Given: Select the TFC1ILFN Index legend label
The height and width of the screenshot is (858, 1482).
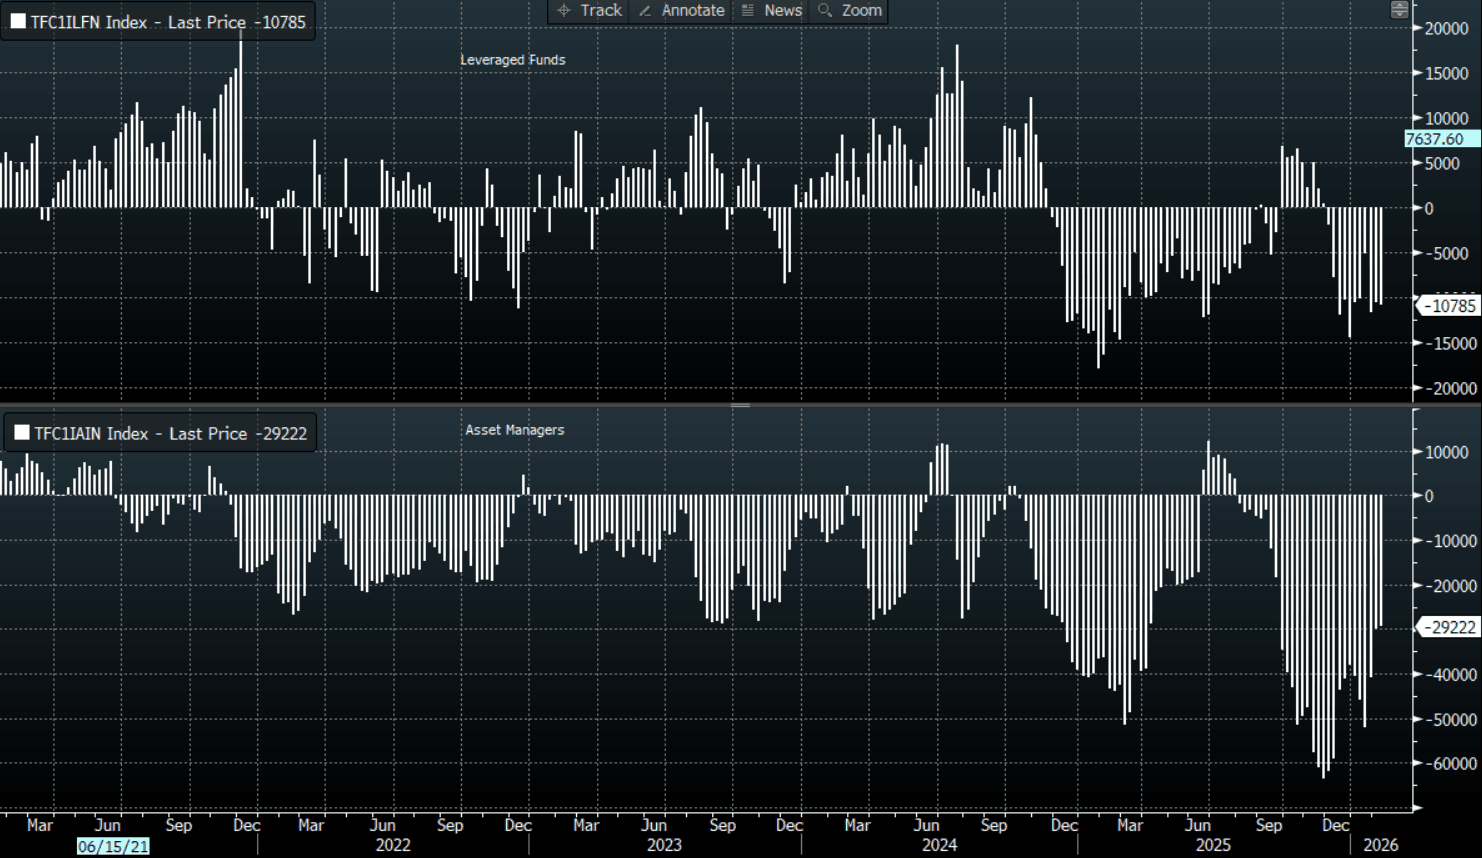Looking at the screenshot, I should (168, 22).
